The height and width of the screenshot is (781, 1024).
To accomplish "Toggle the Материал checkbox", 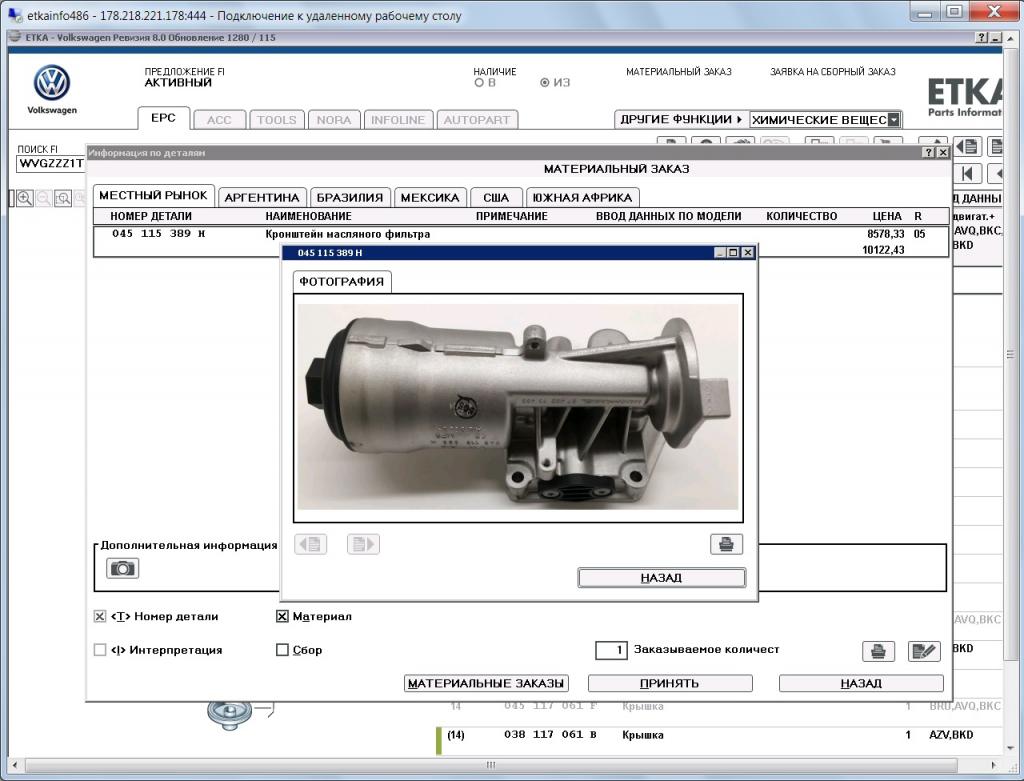I will tap(282, 616).
